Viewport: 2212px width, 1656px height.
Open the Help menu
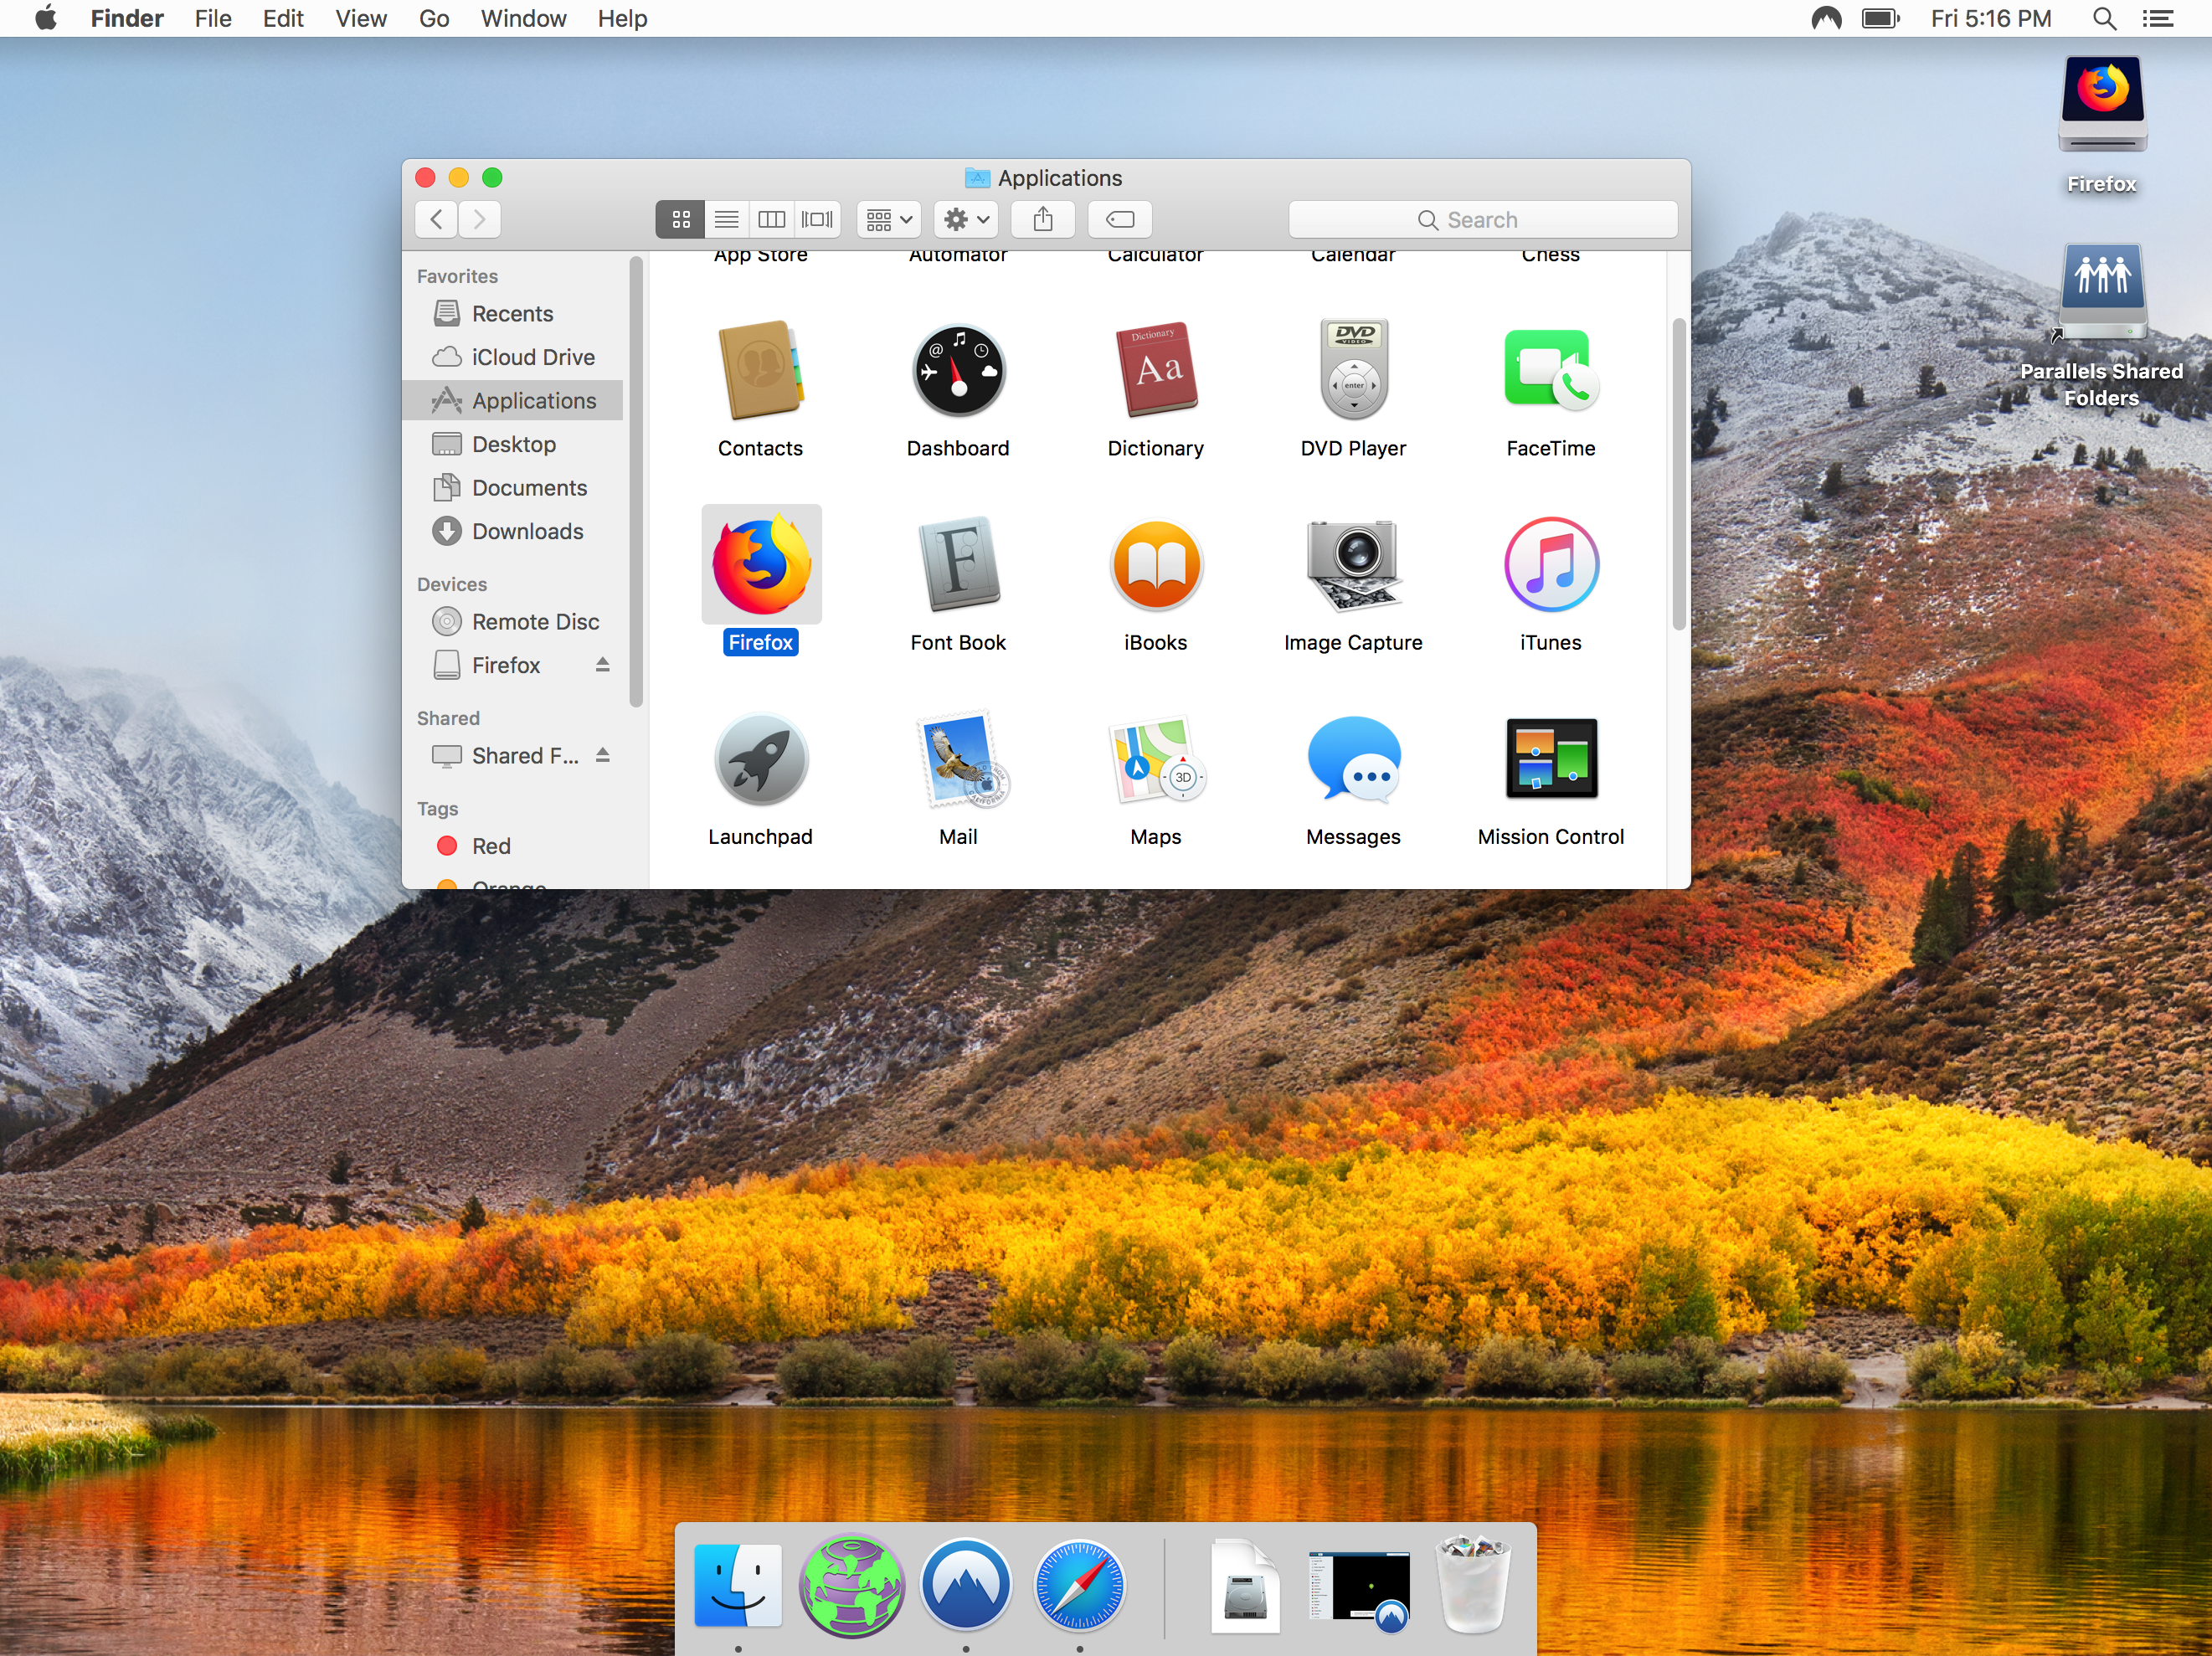click(x=622, y=18)
